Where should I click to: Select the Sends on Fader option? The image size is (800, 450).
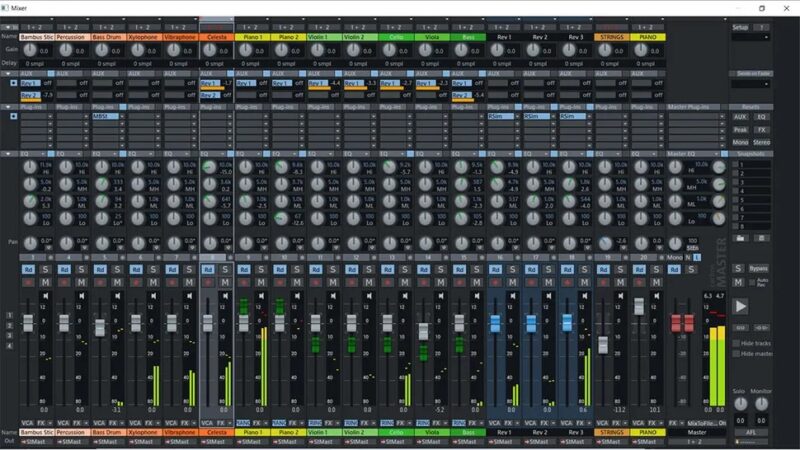pos(751,74)
